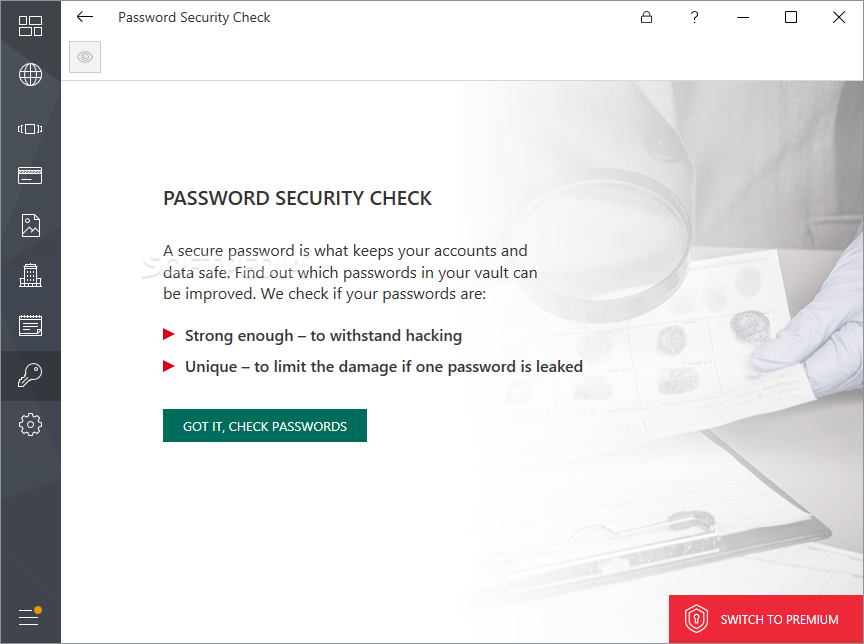Go back using the arrow button
864x644 pixels.
85,17
